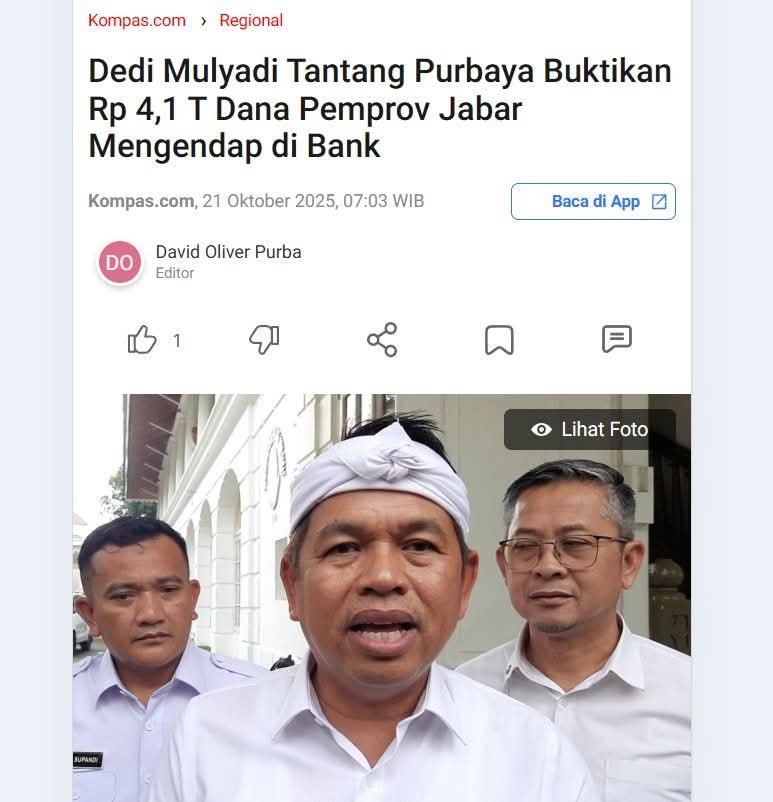Screen dimensions: 773x802
Task: View photo using Lihat Foto button
Action: click(589, 430)
